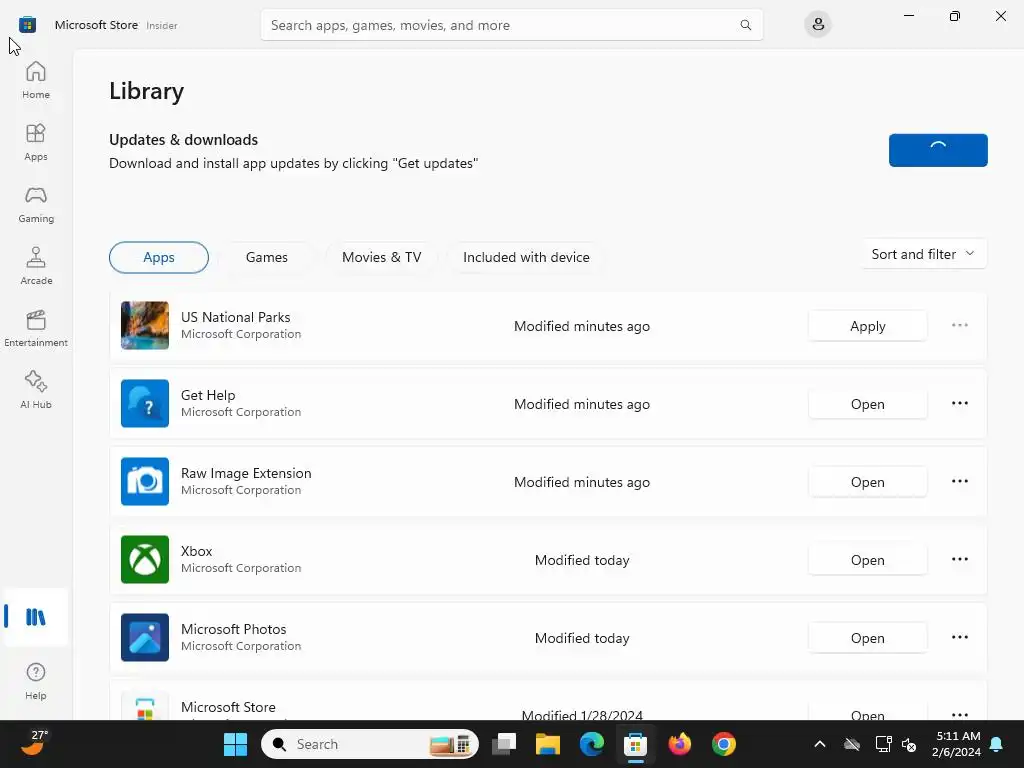Image resolution: width=1024 pixels, height=768 pixels.
Task: Open the Get Help app
Action: [867, 404]
